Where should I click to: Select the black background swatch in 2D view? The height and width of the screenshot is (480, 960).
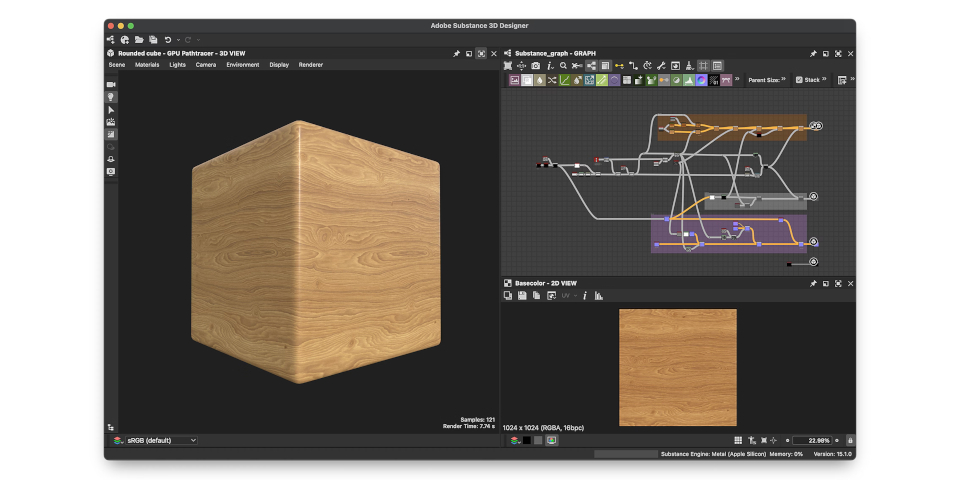tap(527, 440)
